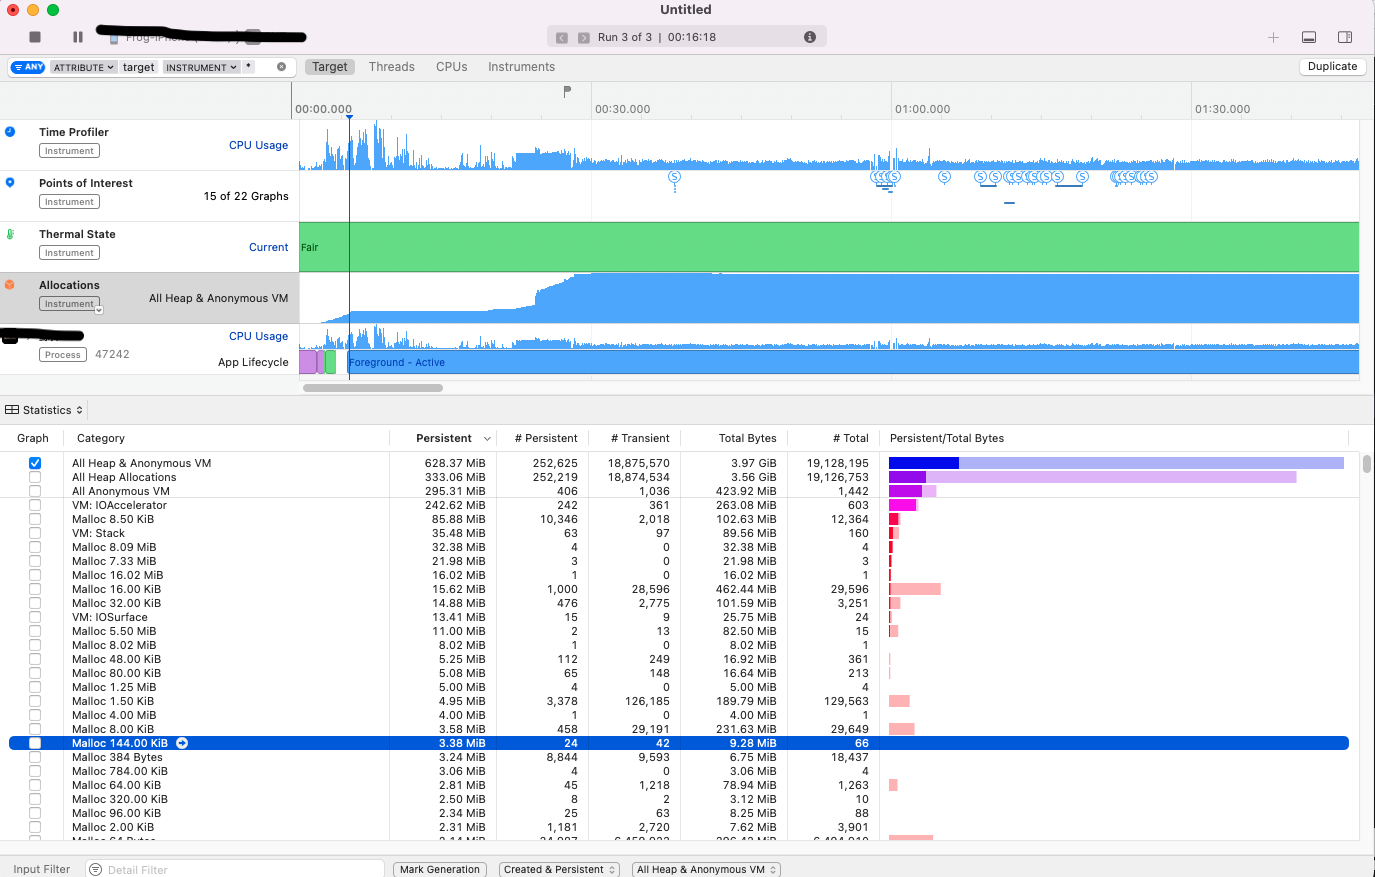Open the All Heap & Anonymous VM bottom dropdown
The height and width of the screenshot is (877, 1375).
[706, 869]
